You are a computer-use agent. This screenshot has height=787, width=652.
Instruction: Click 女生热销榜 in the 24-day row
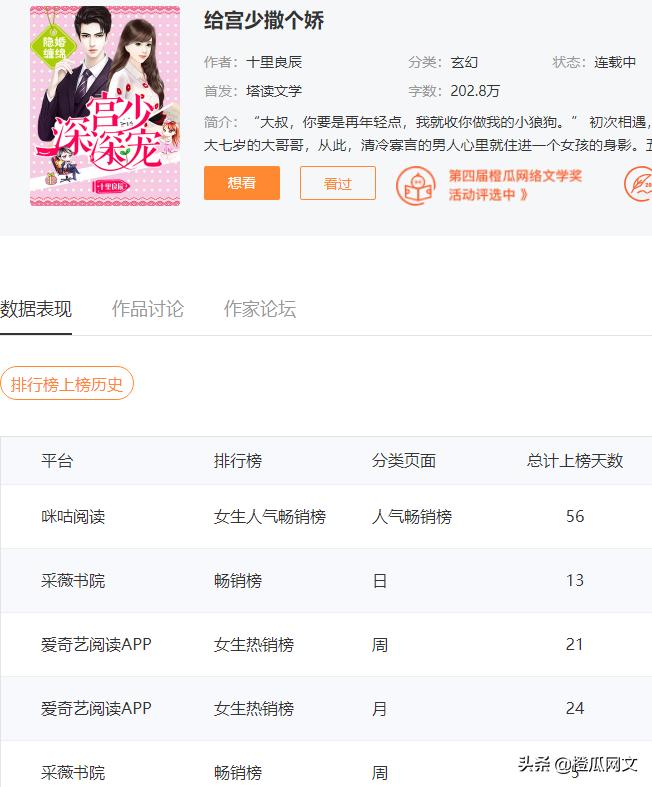coord(254,709)
